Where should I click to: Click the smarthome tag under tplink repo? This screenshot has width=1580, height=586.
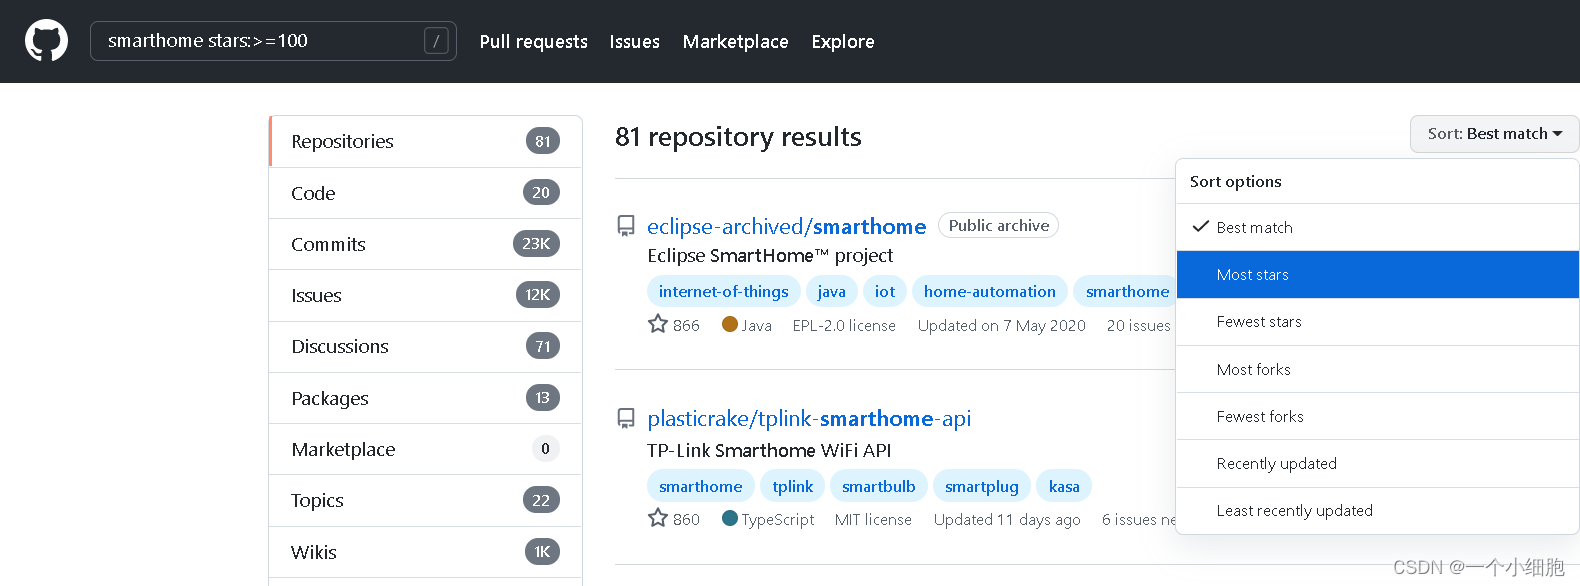(700, 486)
